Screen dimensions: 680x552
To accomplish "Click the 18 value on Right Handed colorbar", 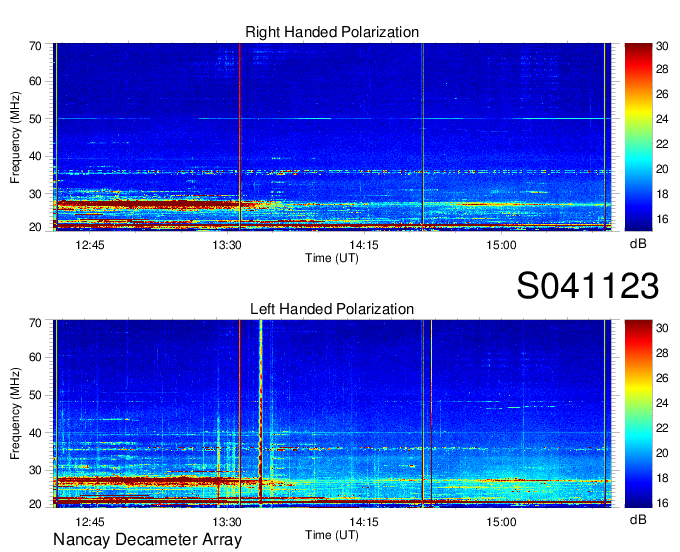I will 662,194.
